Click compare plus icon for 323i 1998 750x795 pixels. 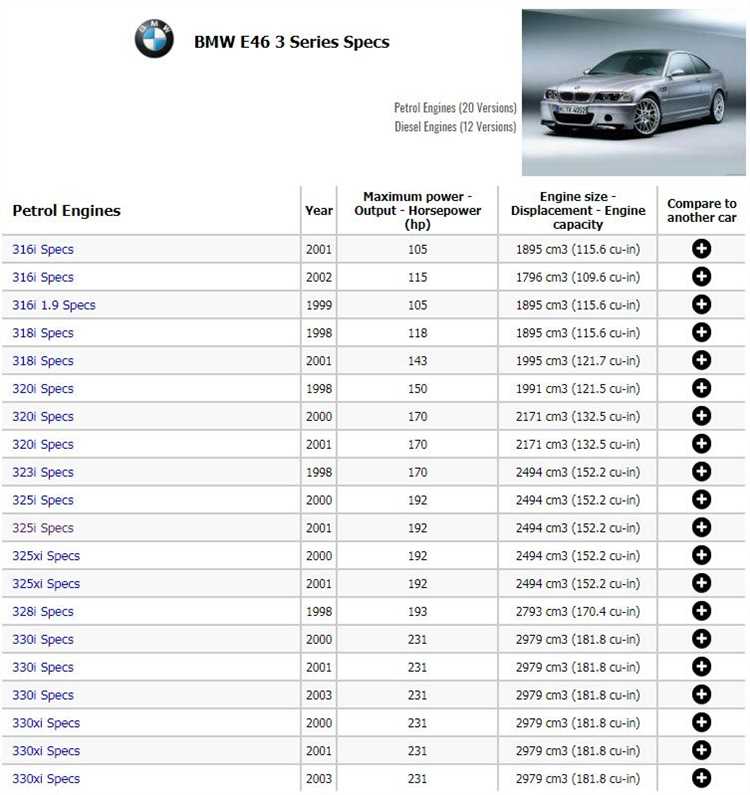(x=701, y=472)
